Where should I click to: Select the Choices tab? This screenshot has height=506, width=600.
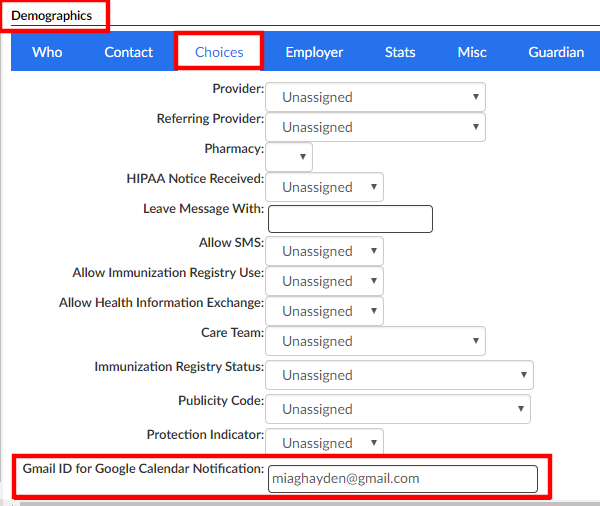219,52
